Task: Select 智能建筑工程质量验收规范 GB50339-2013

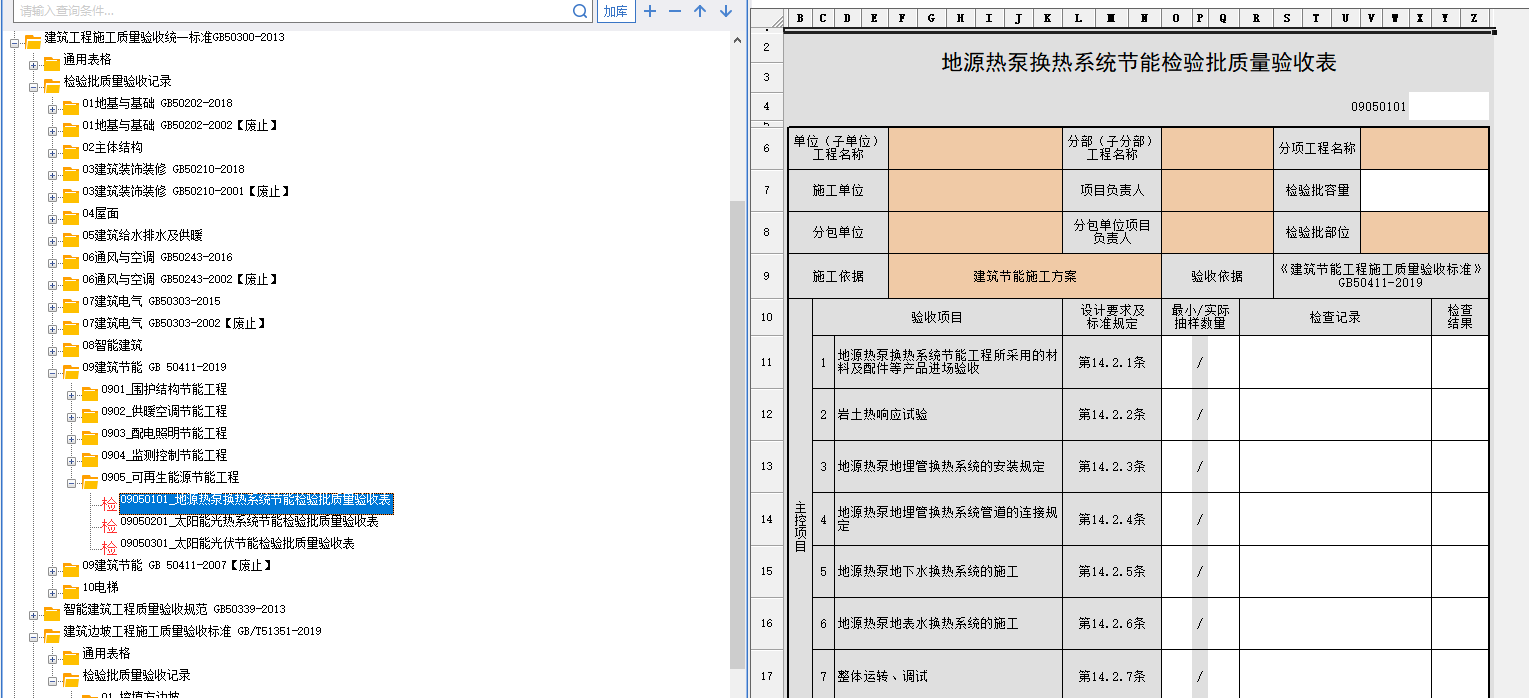Action: click(174, 609)
